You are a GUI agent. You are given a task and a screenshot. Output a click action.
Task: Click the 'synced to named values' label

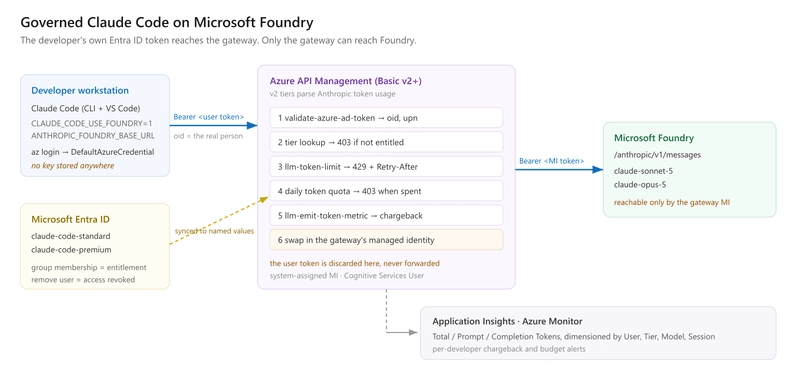tap(214, 231)
